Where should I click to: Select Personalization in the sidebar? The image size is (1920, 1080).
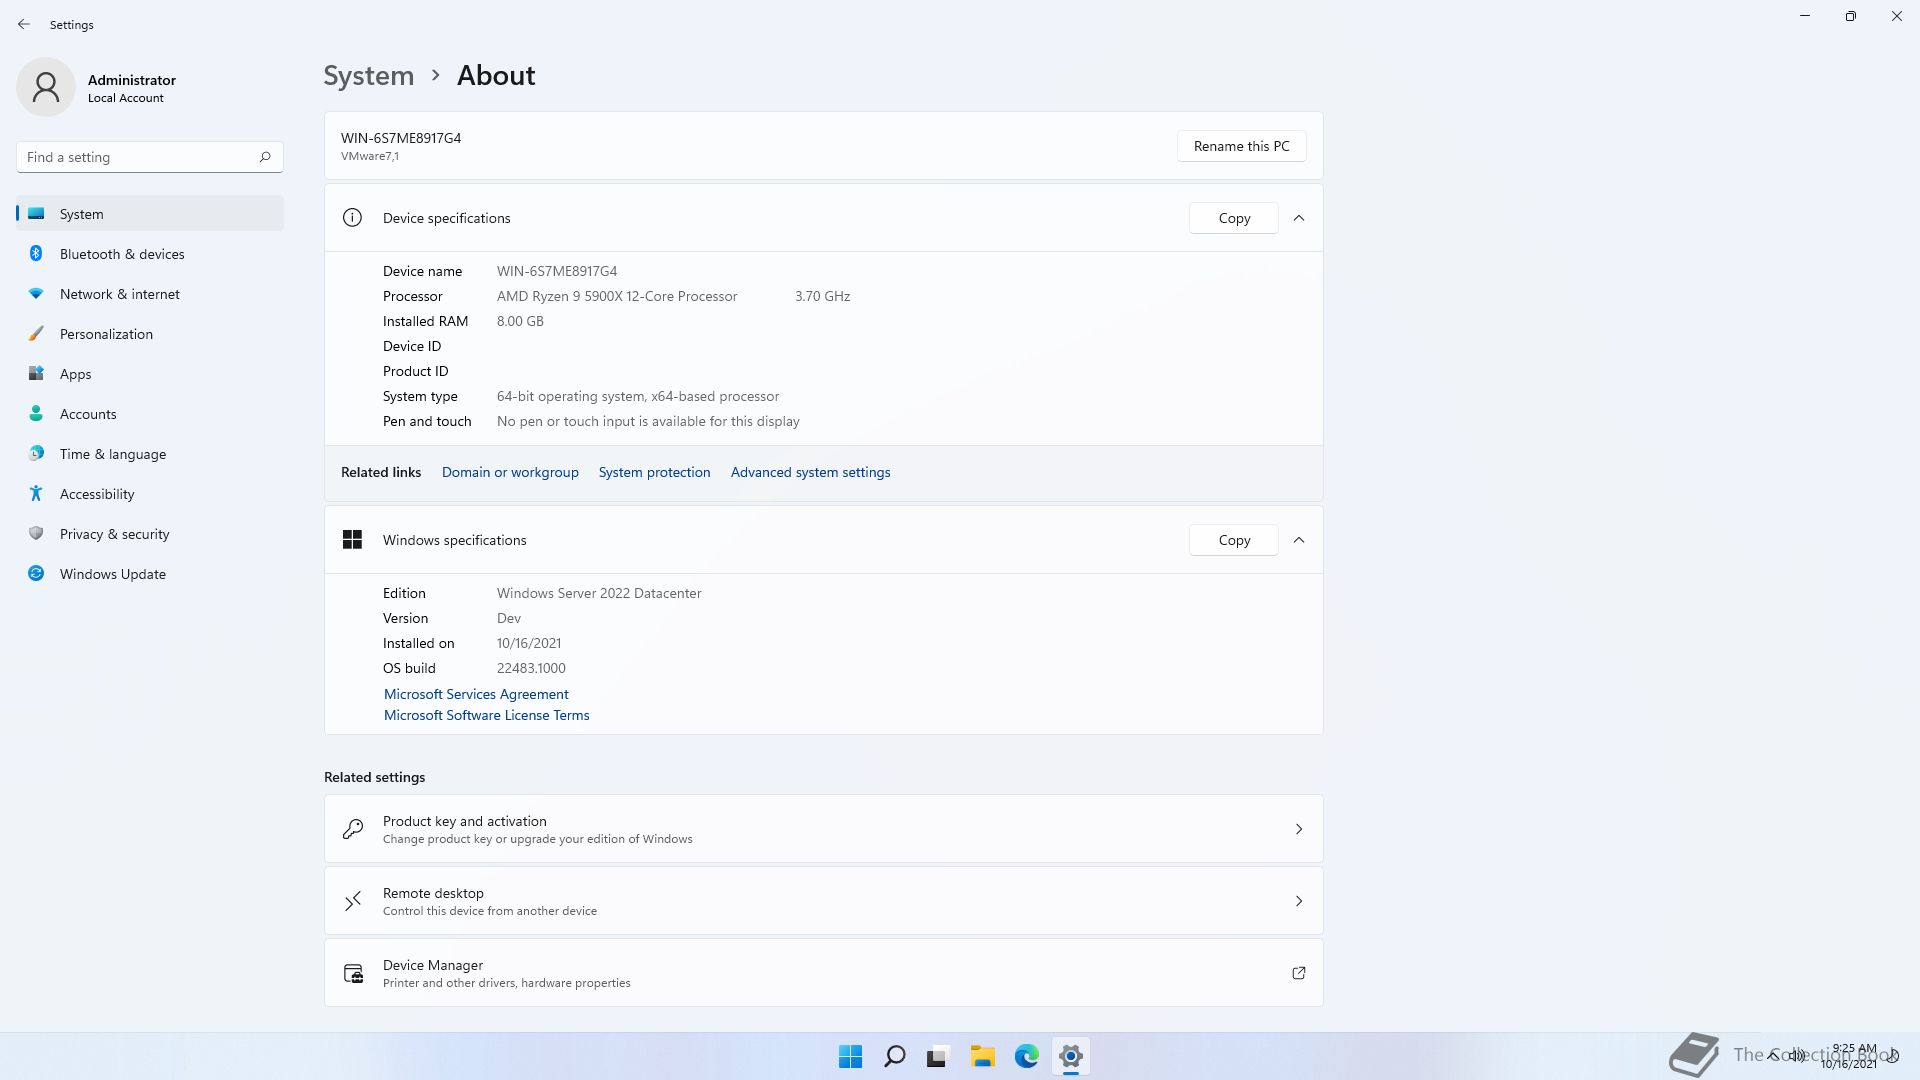(x=150, y=334)
